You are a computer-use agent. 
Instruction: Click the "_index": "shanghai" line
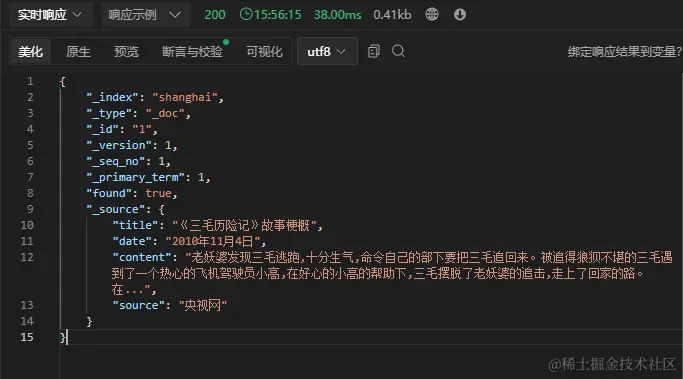(x=155, y=97)
